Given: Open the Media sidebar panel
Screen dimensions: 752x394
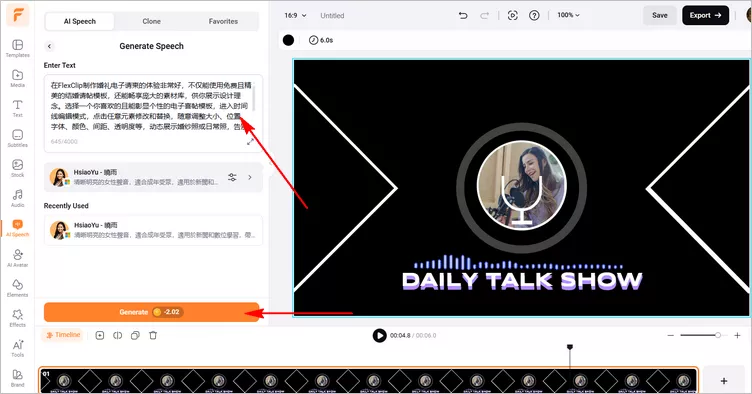Looking at the screenshot, I should pos(17,79).
